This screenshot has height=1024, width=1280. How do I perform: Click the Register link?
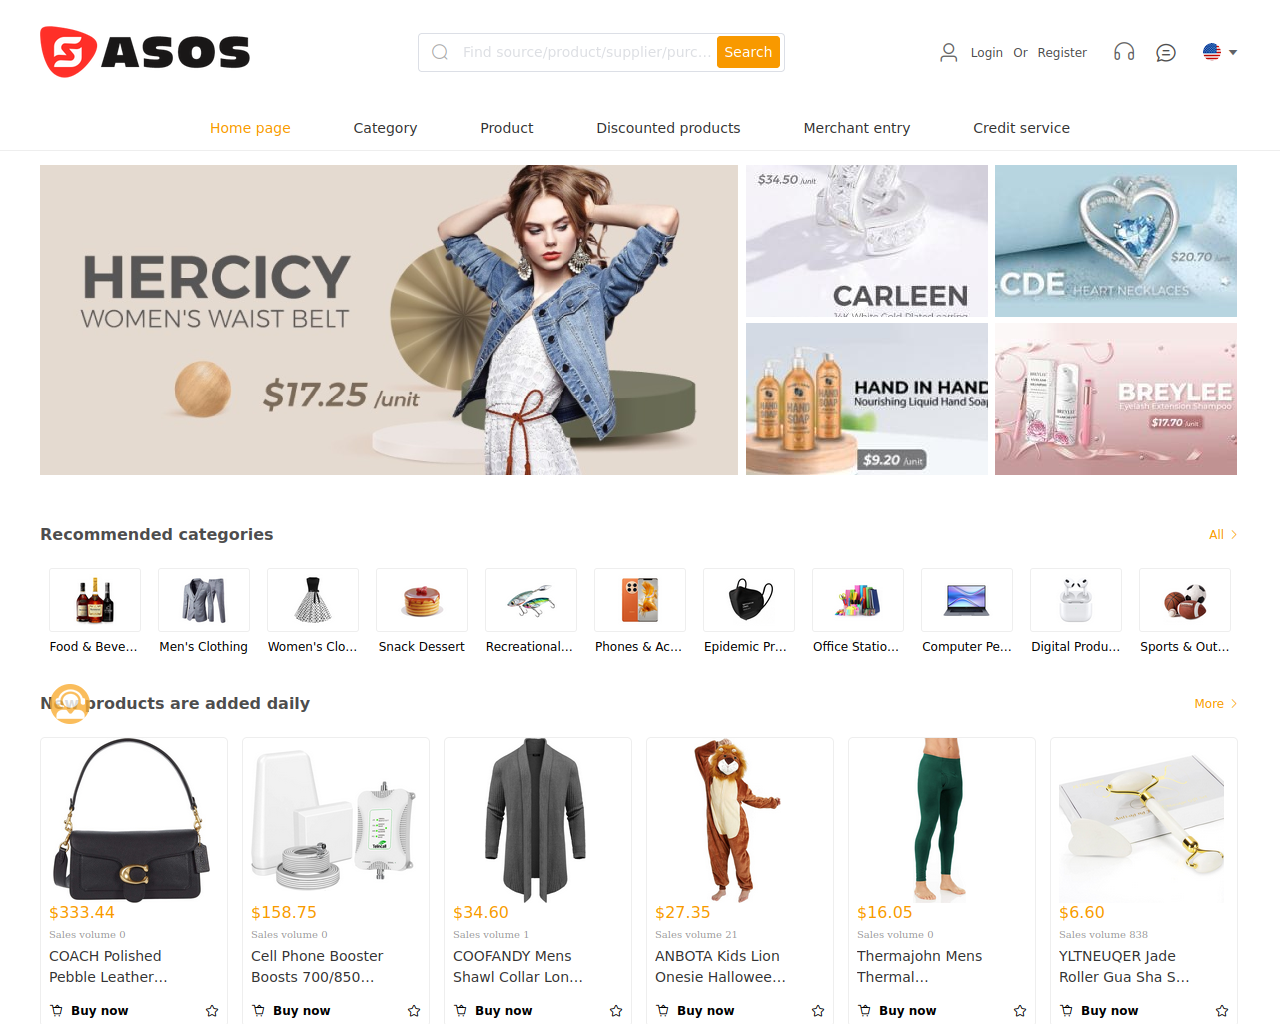[x=1062, y=53]
